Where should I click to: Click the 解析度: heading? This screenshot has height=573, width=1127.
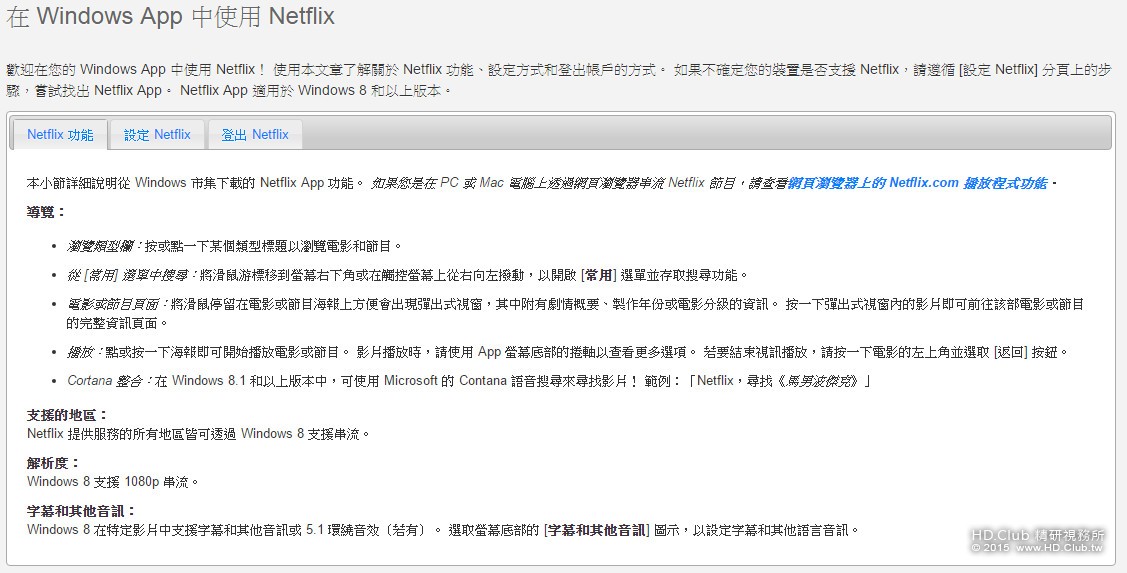click(53, 463)
